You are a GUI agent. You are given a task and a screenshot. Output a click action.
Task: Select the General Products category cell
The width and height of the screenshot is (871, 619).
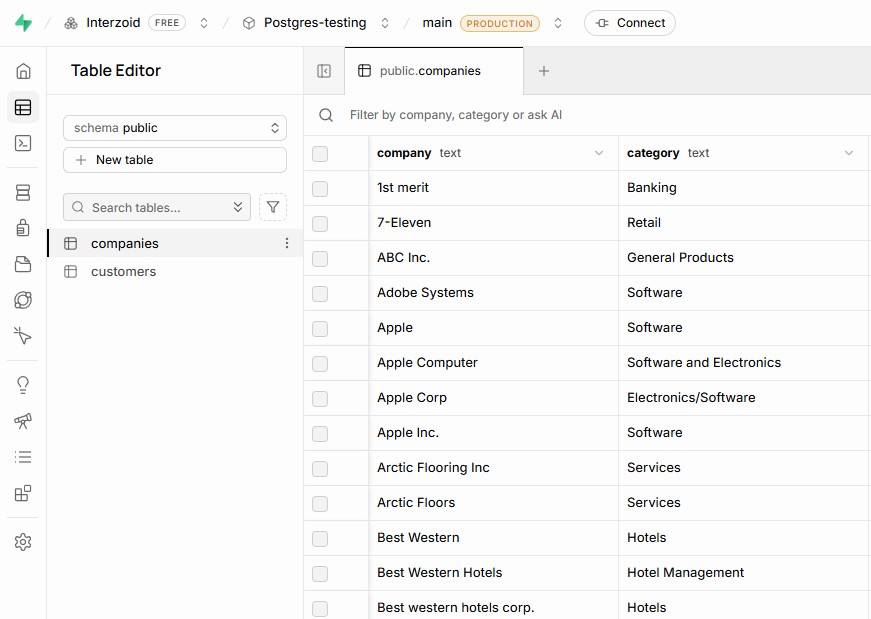point(743,258)
